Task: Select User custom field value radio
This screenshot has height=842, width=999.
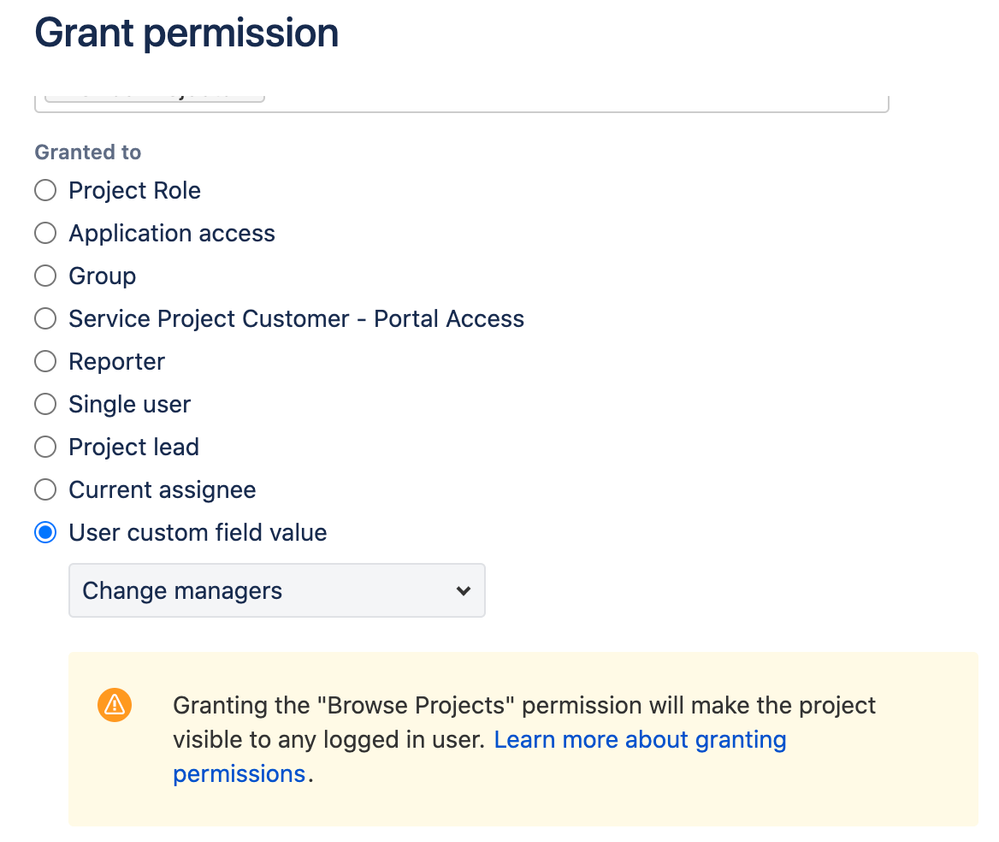Action: (45, 532)
